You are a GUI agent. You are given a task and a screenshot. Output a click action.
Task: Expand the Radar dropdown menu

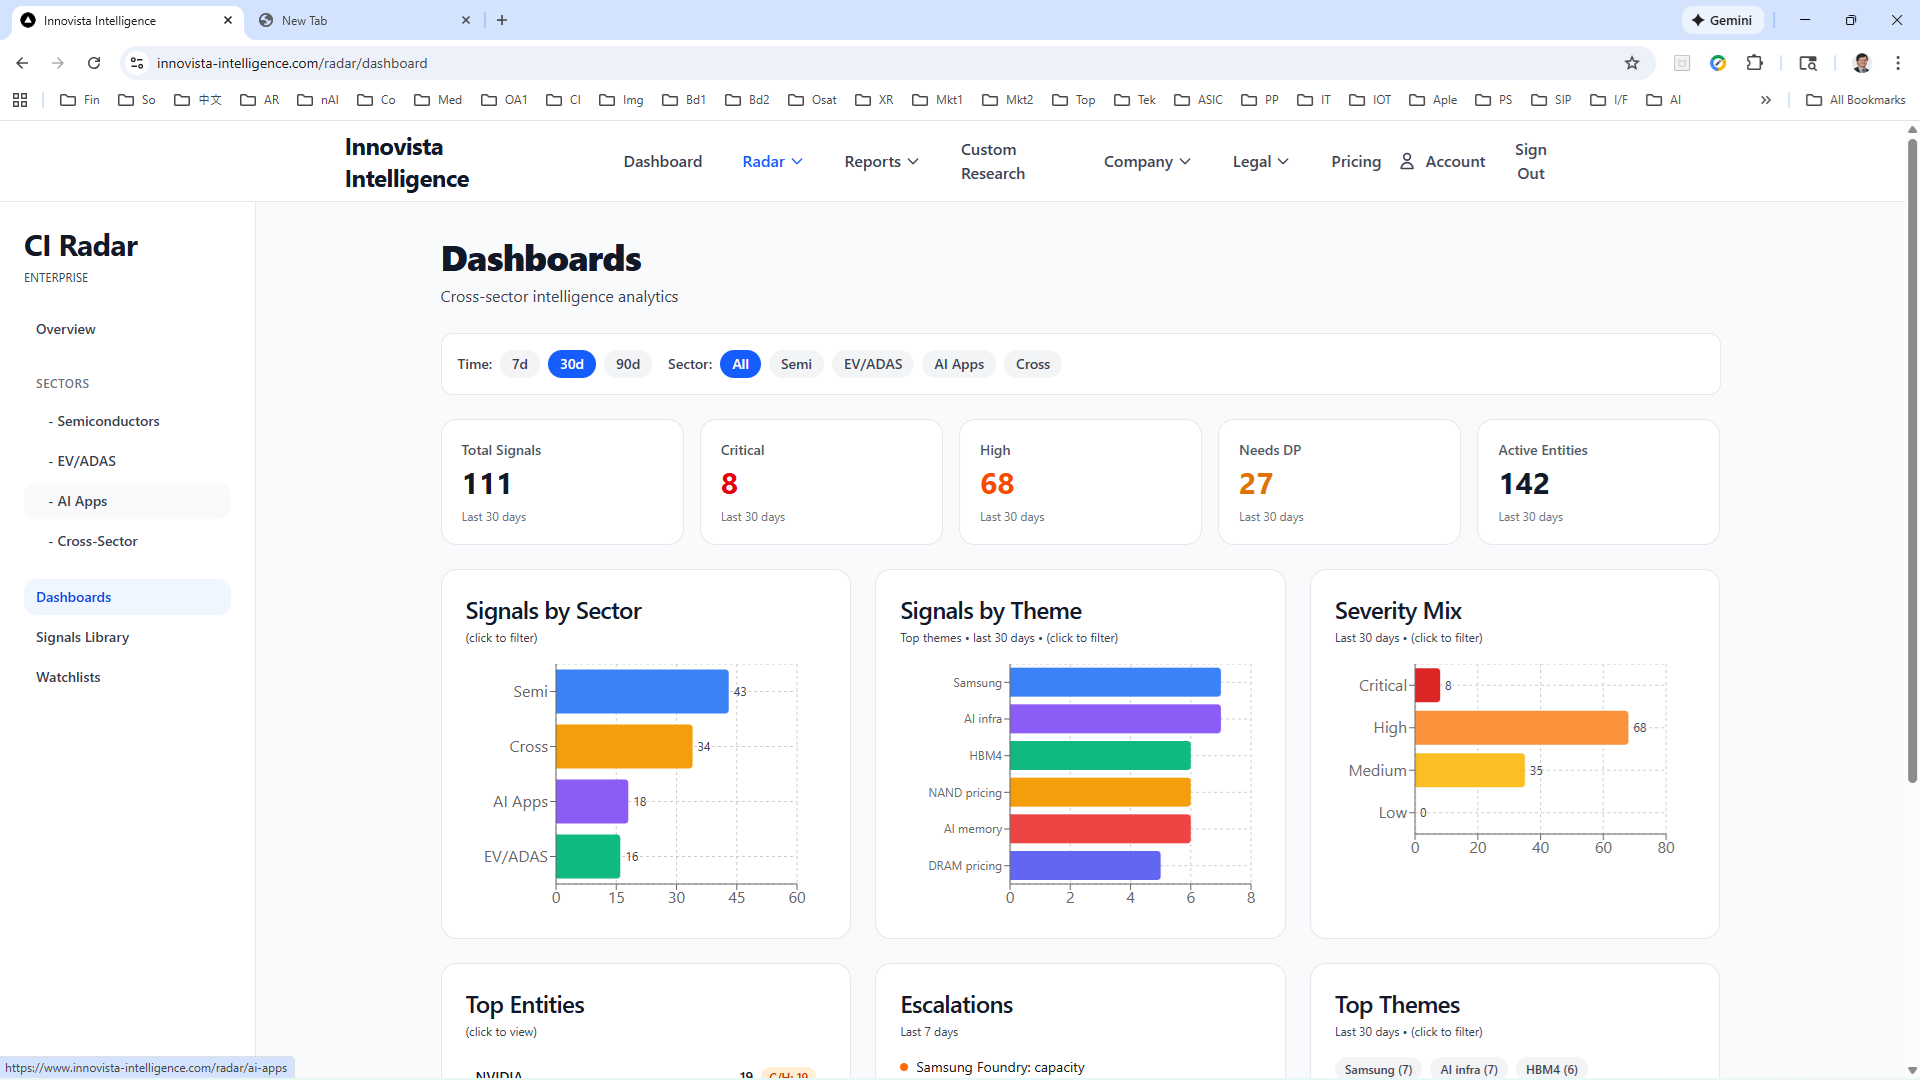coord(772,161)
